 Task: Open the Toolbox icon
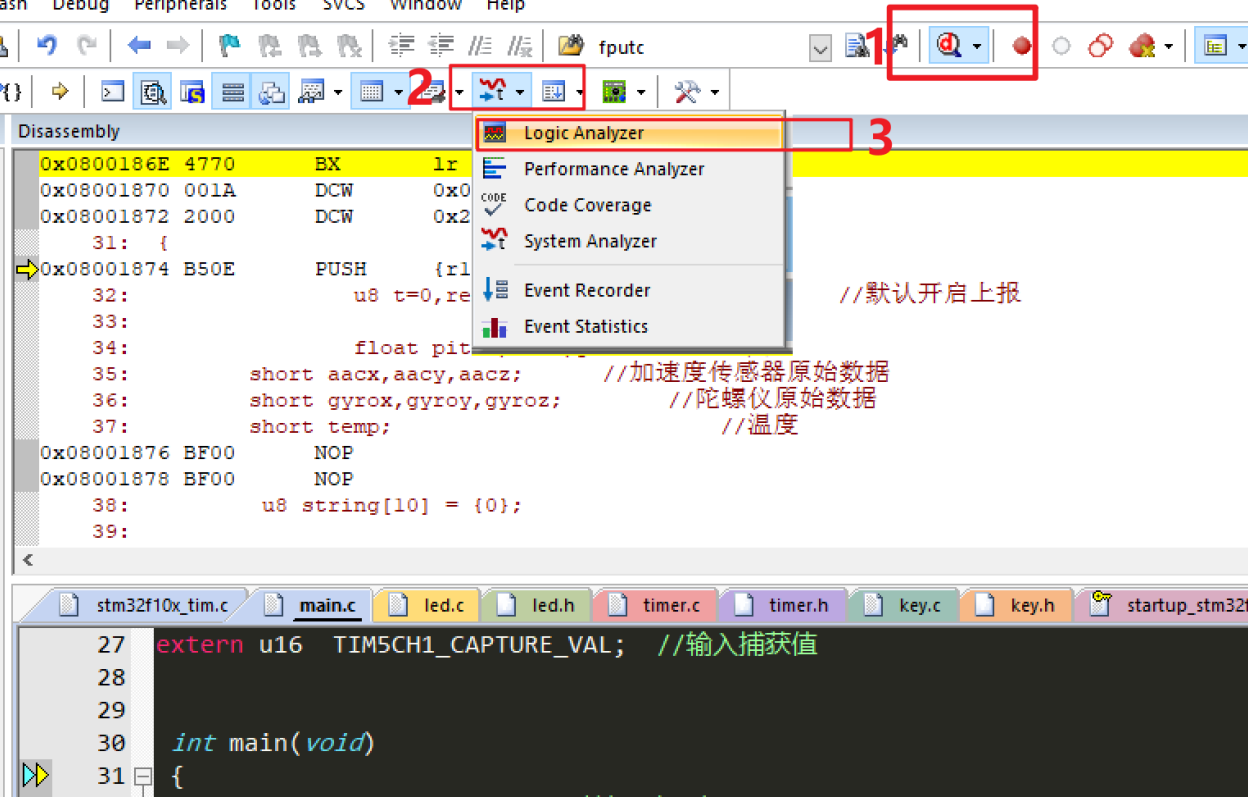687,92
